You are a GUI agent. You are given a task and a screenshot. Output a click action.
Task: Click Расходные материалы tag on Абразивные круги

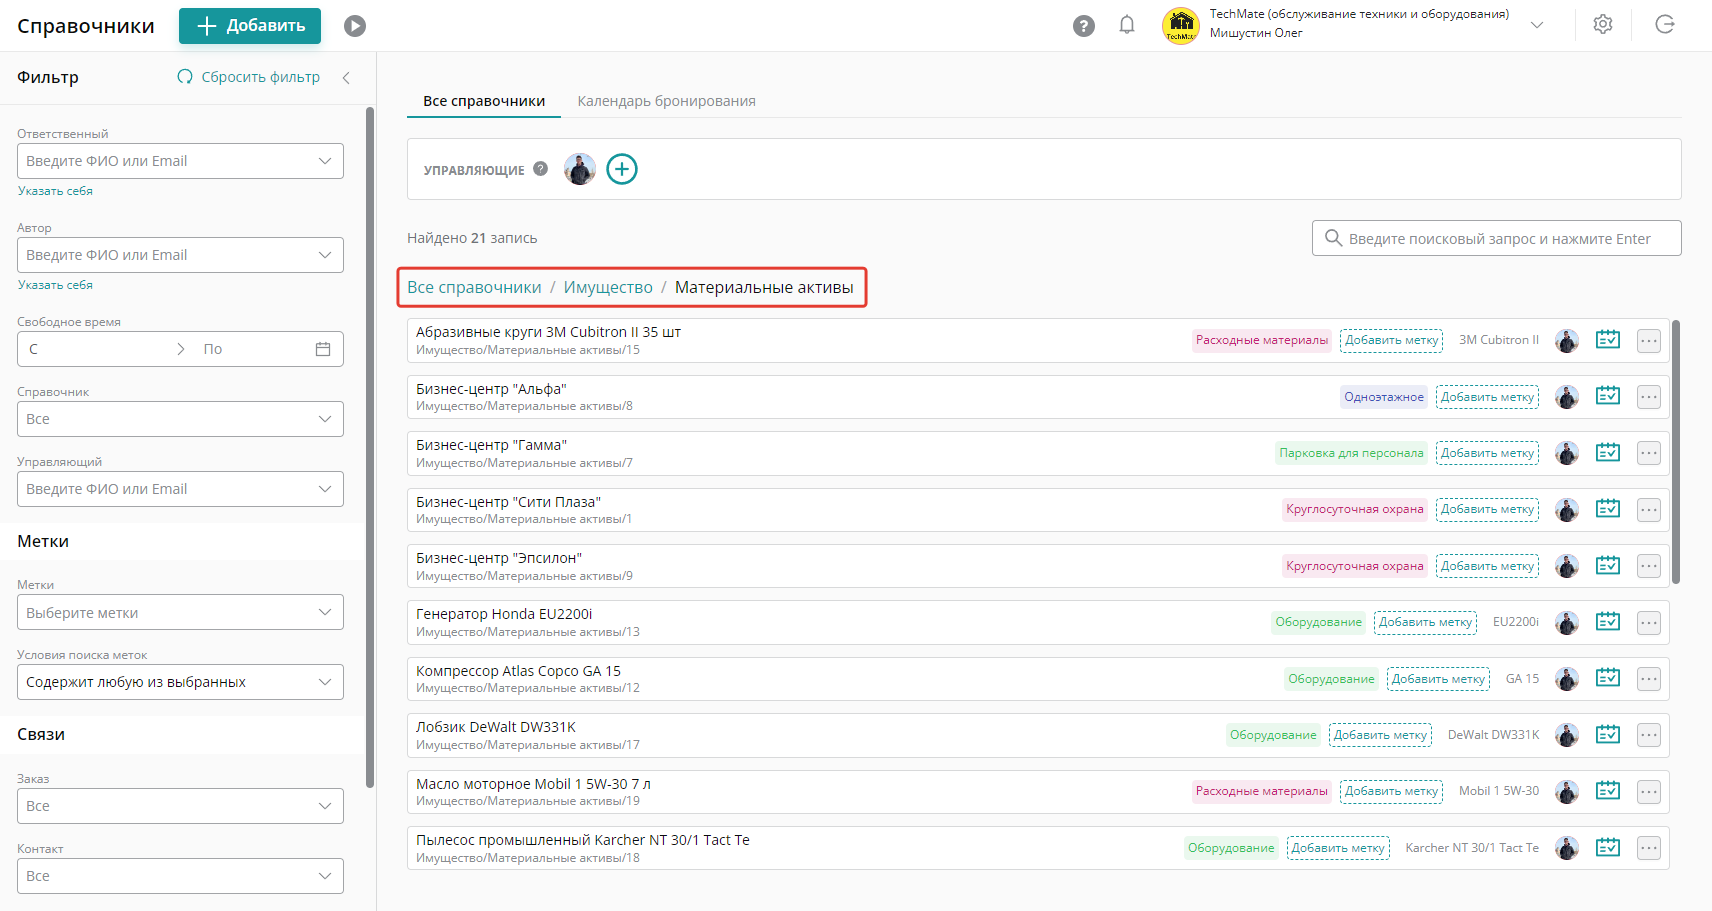pyautogui.click(x=1262, y=340)
